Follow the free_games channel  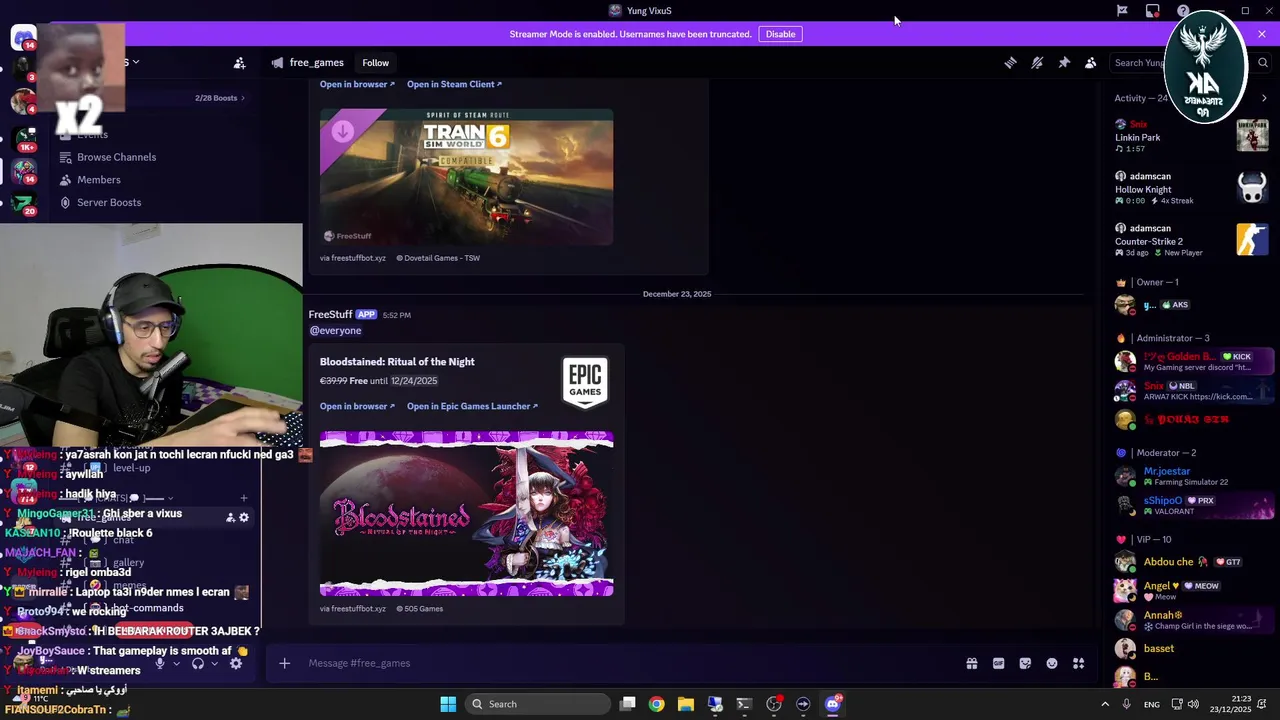375,63
